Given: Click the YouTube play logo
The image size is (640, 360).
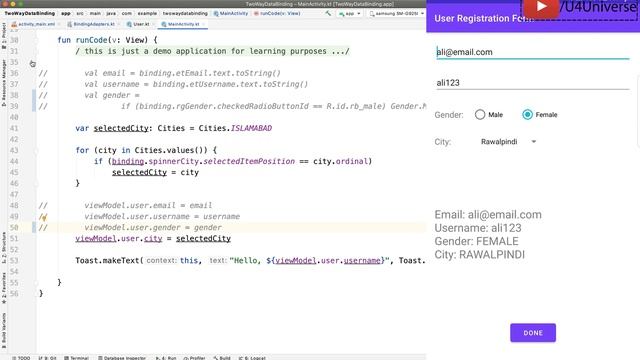Looking at the screenshot, I should (x=541, y=7).
